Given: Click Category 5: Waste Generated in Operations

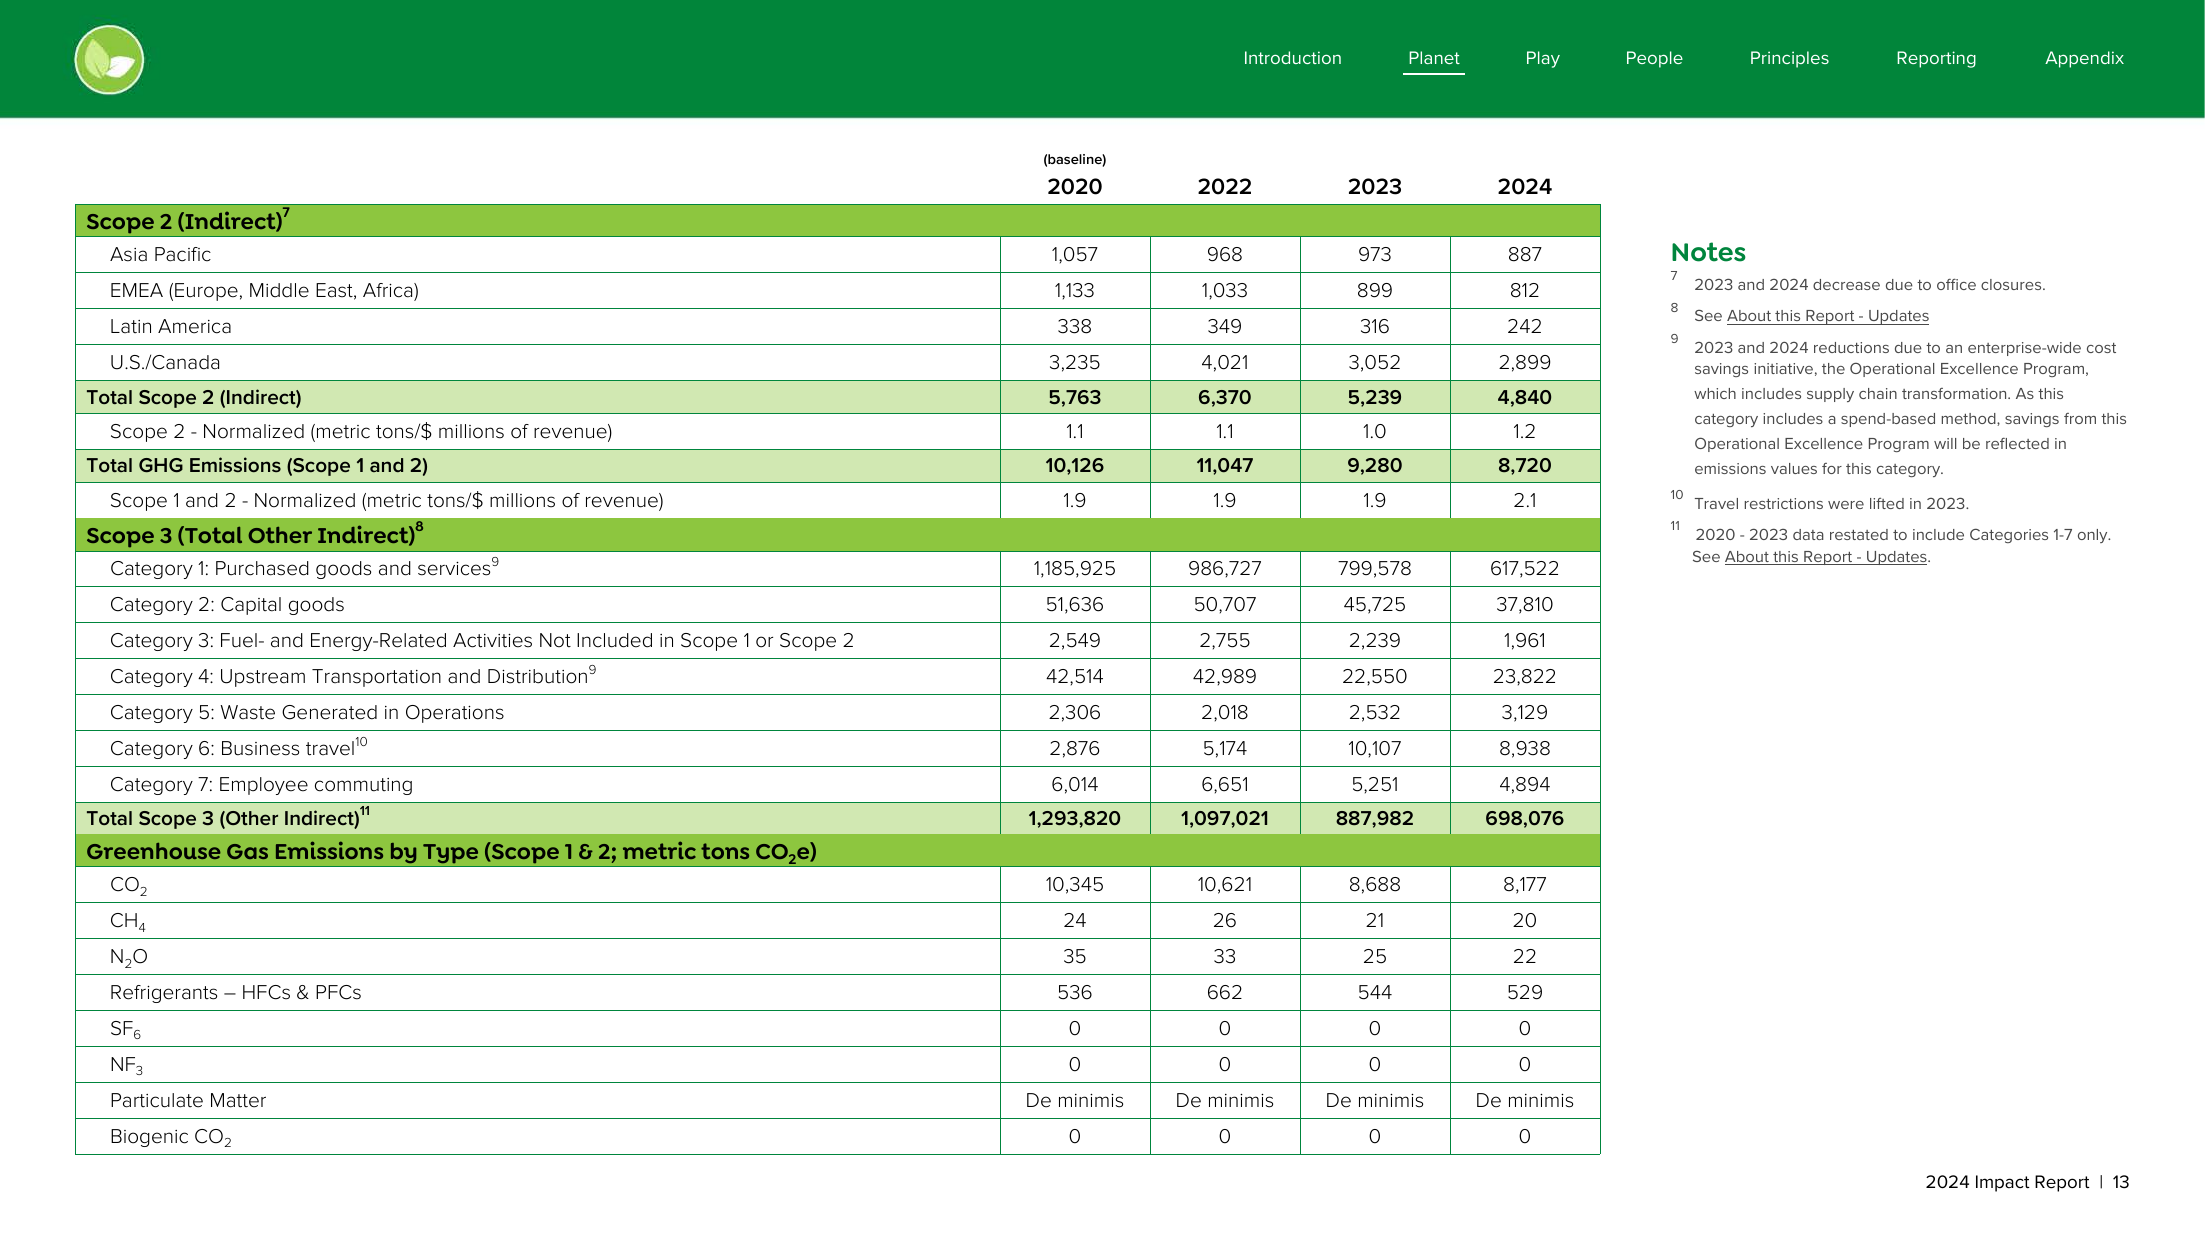Looking at the screenshot, I should [x=307, y=713].
